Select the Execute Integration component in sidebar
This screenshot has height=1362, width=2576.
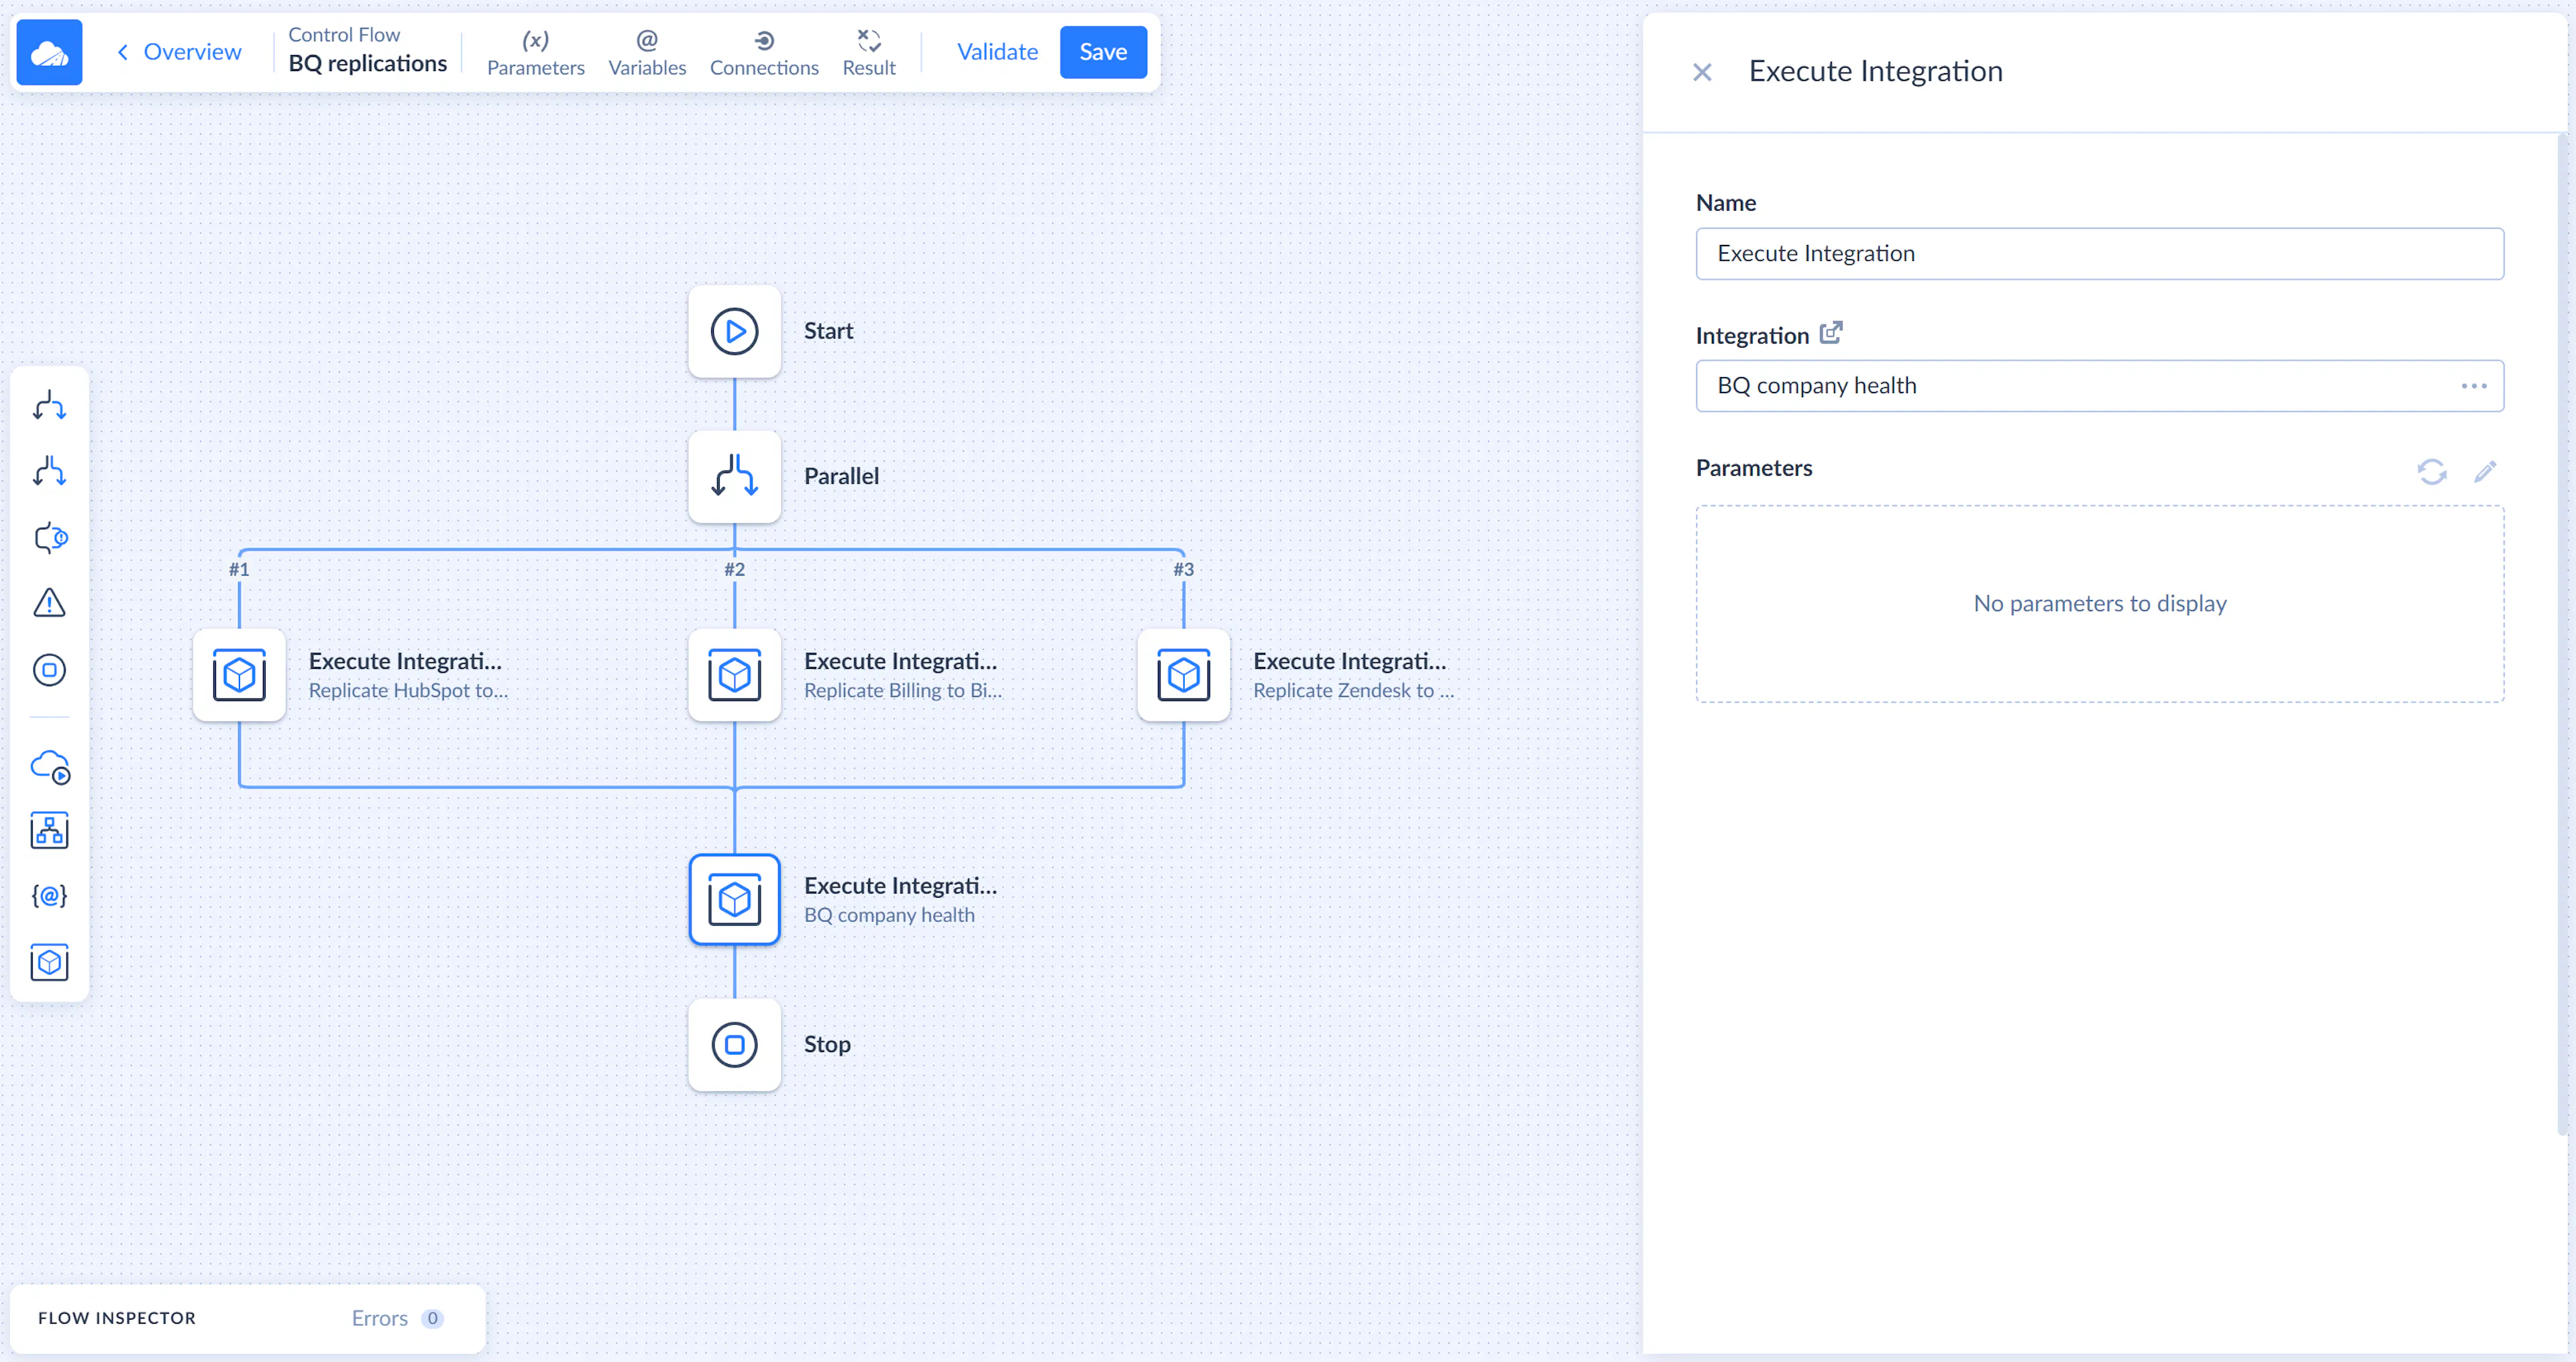tap(49, 962)
